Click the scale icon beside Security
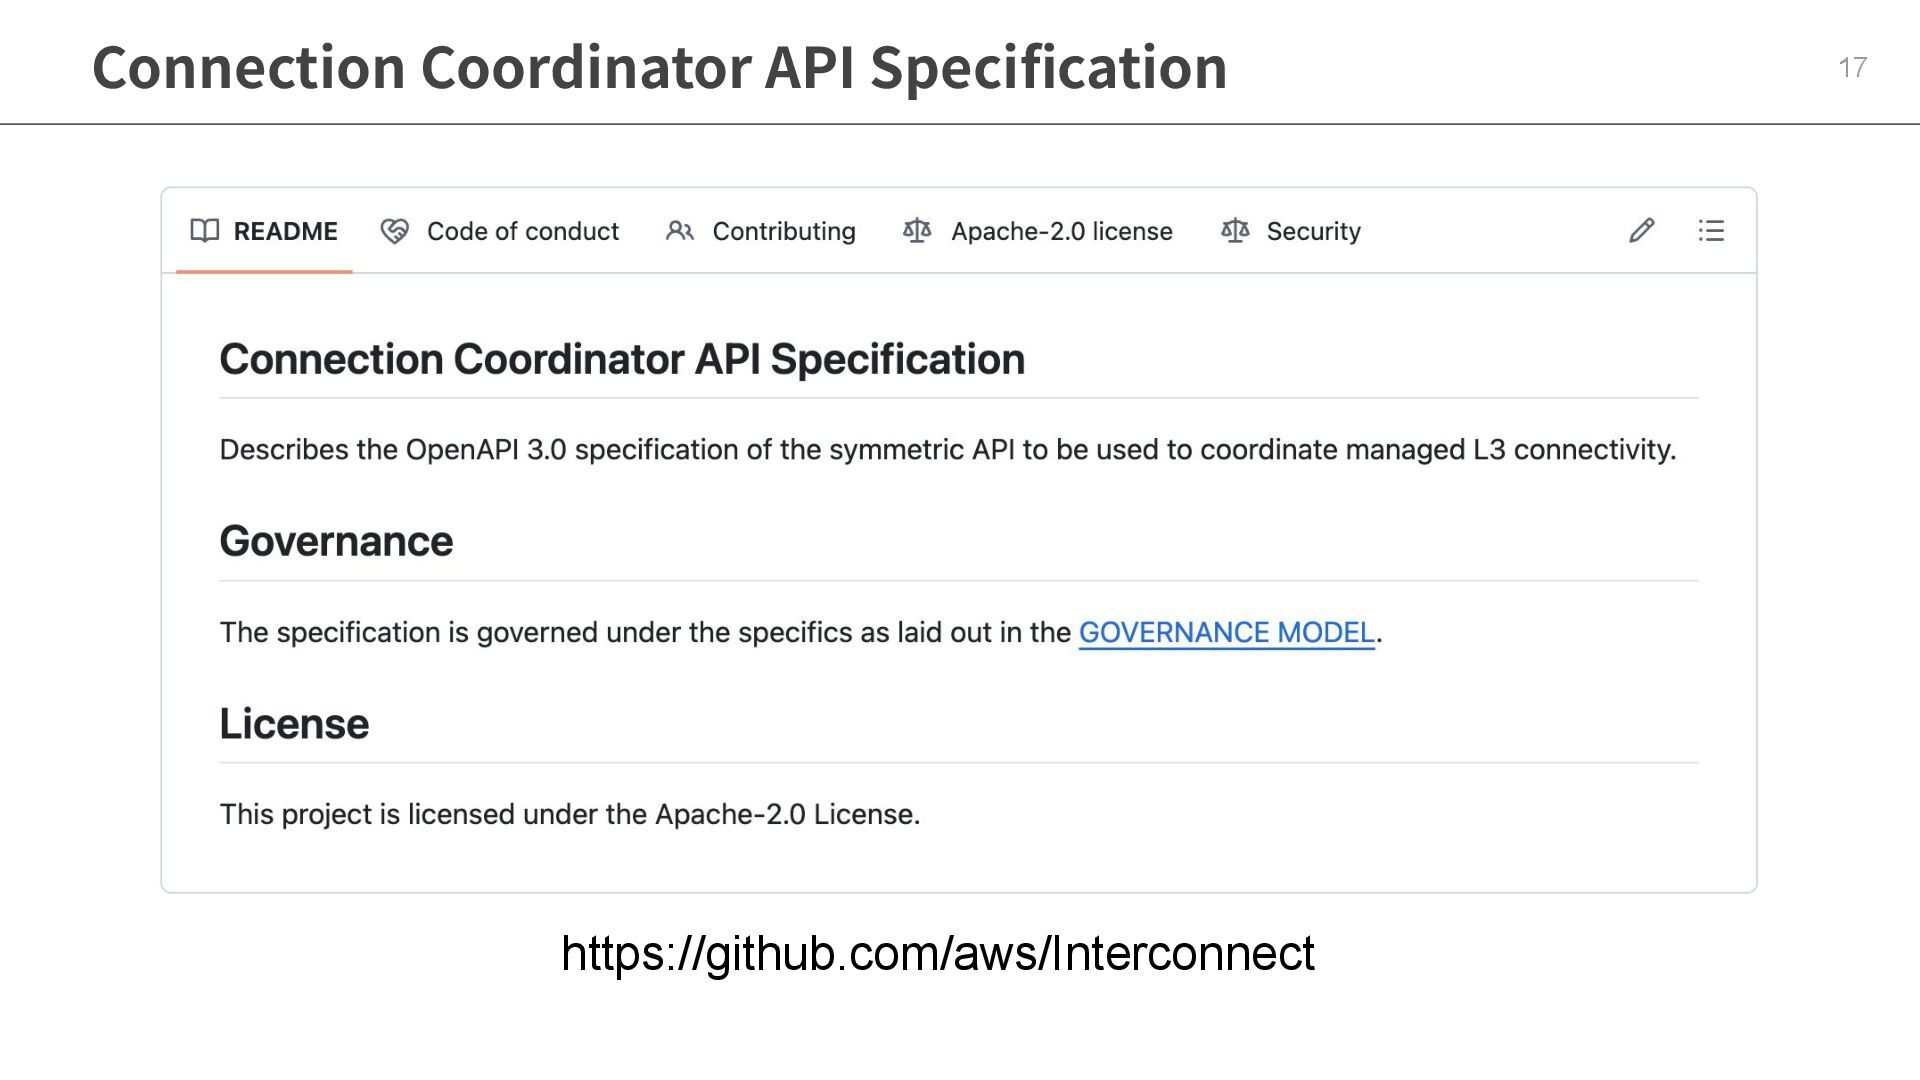The width and height of the screenshot is (1920, 1080). tap(1235, 231)
